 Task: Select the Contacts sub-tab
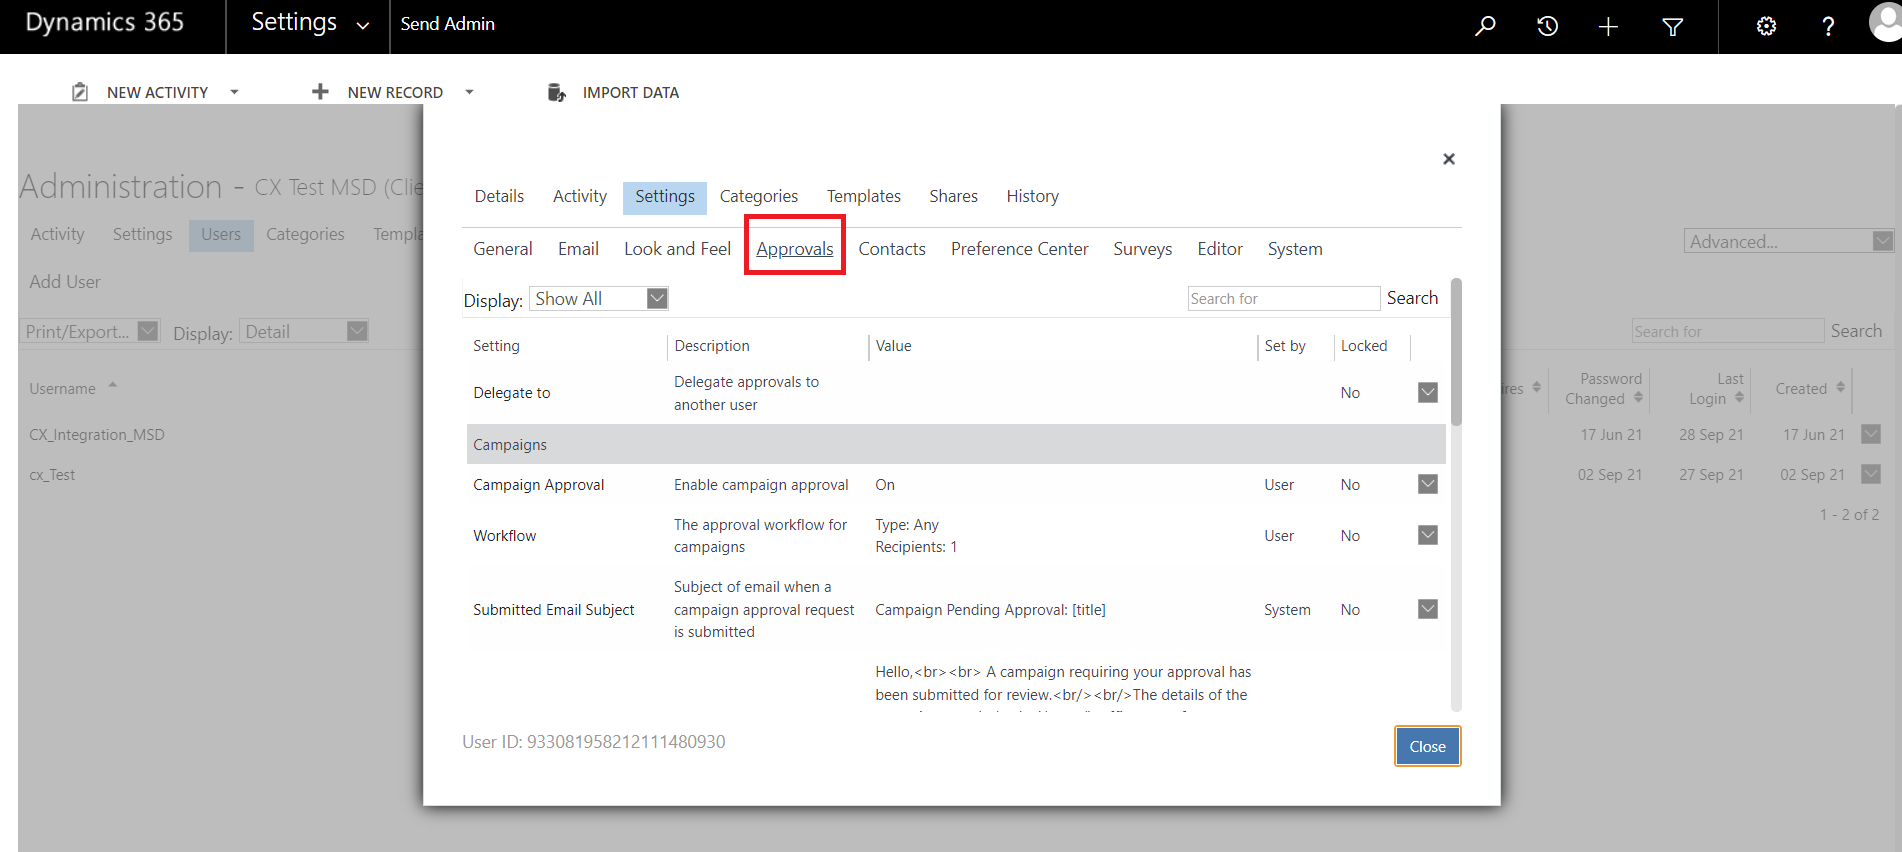892,249
